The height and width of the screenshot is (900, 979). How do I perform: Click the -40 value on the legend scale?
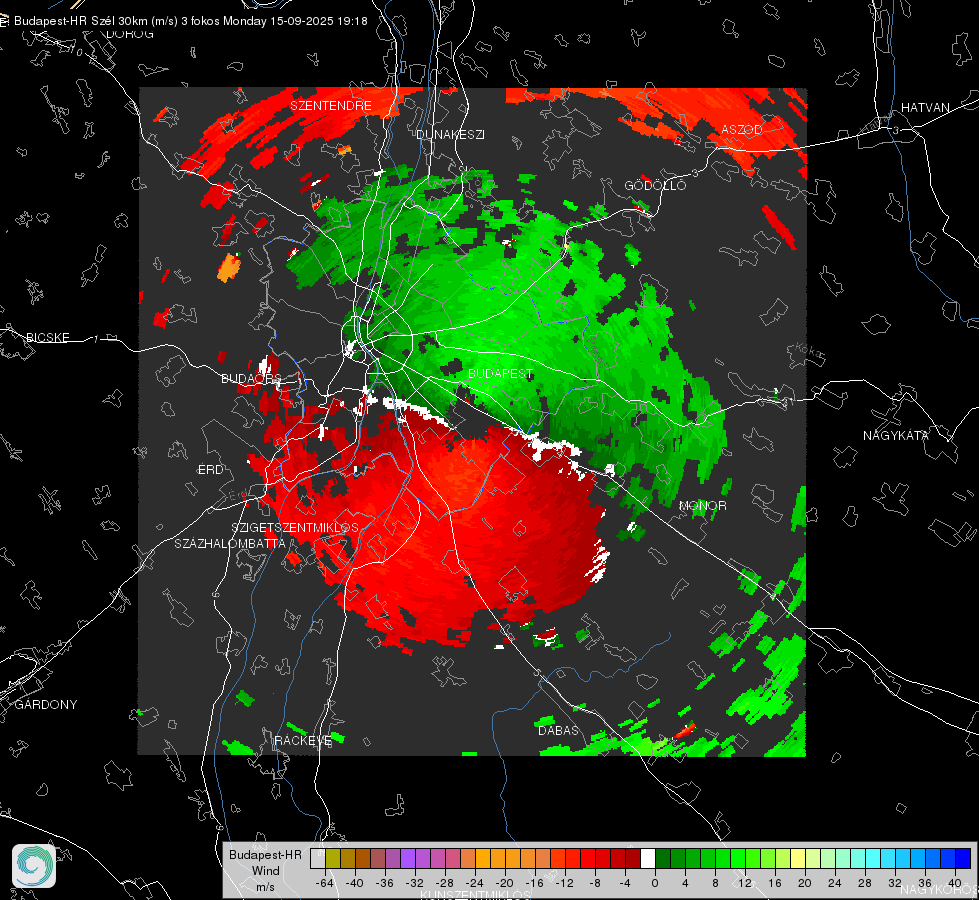pyautogui.click(x=355, y=883)
